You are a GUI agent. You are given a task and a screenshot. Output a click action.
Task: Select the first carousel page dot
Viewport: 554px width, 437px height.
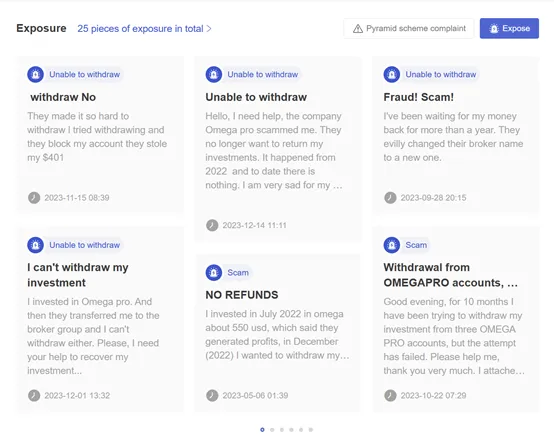(x=262, y=430)
